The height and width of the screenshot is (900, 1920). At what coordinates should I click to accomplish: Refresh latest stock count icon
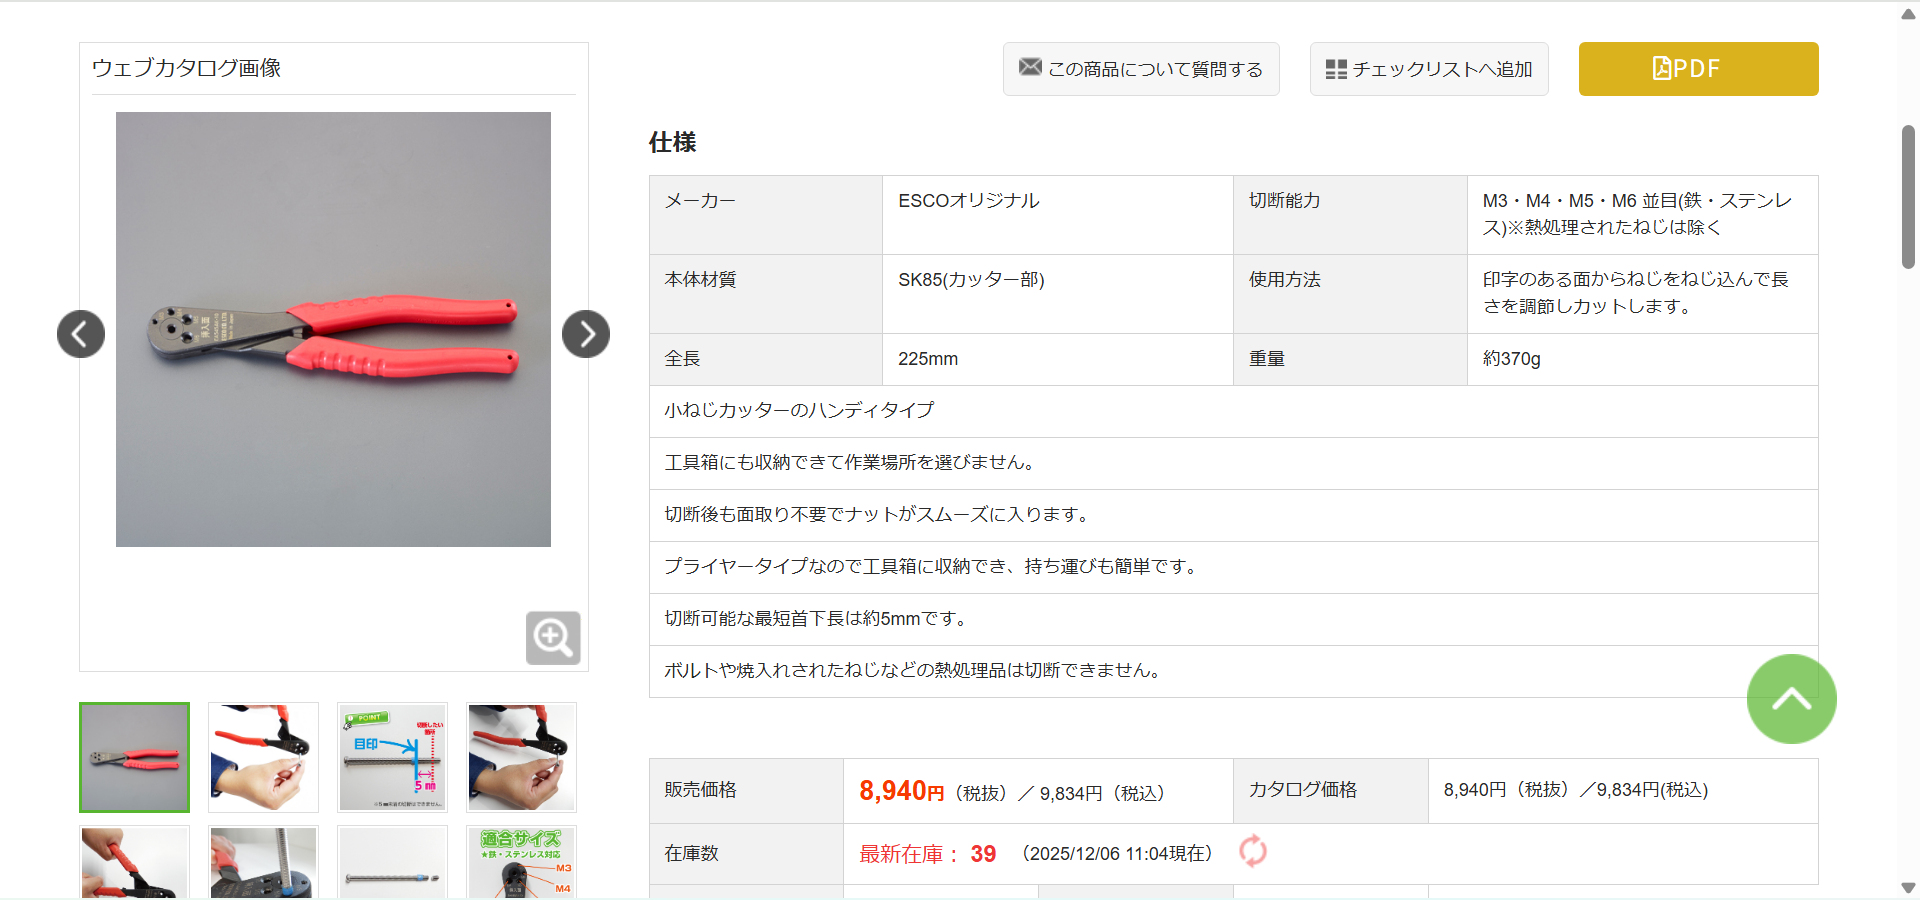tap(1253, 851)
